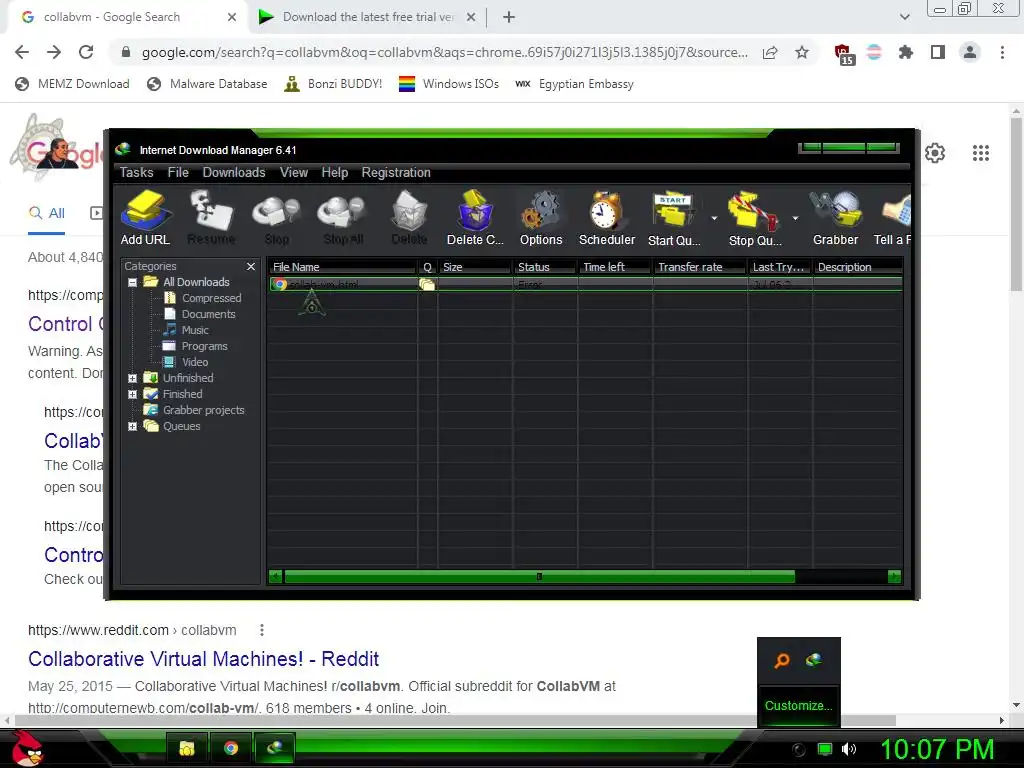Open the Help menu
The width and height of the screenshot is (1024, 768).
(x=334, y=172)
